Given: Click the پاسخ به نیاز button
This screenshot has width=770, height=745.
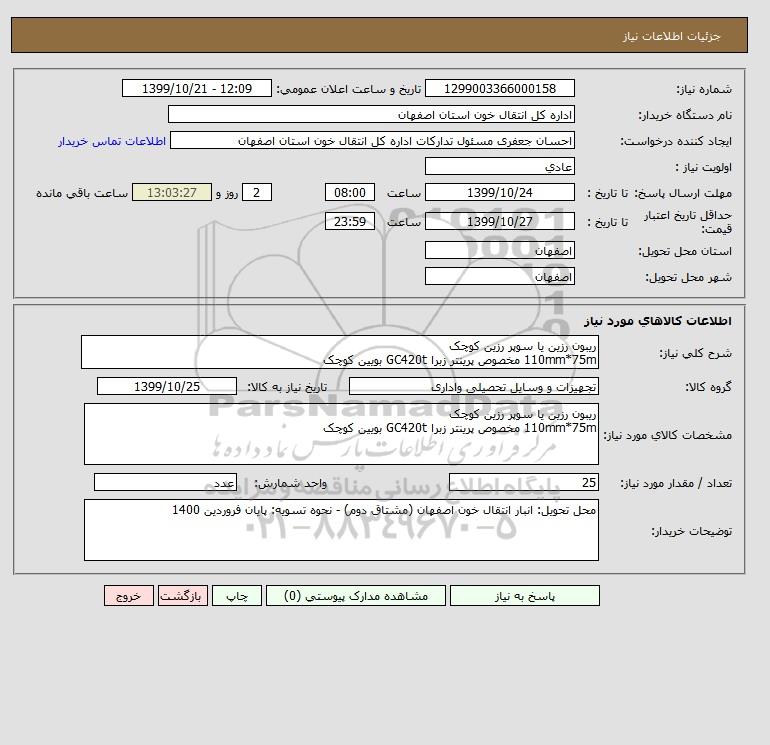Looking at the screenshot, I should point(524,596).
